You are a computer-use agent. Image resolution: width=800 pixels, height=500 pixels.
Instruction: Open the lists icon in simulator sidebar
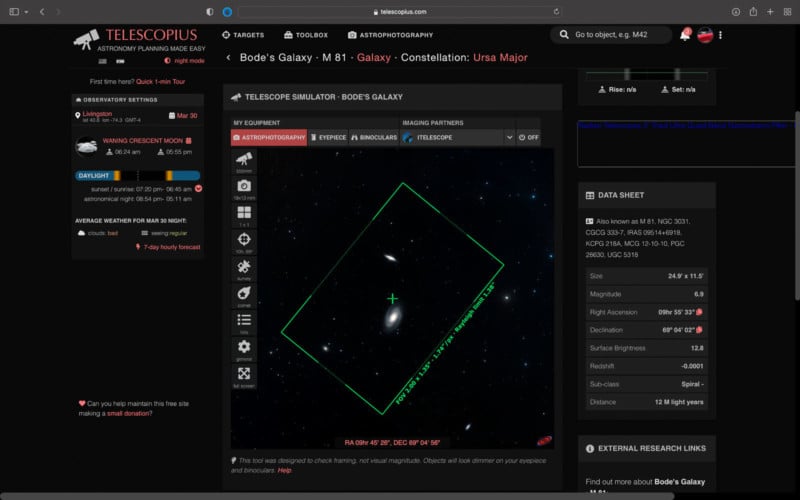coord(244,321)
